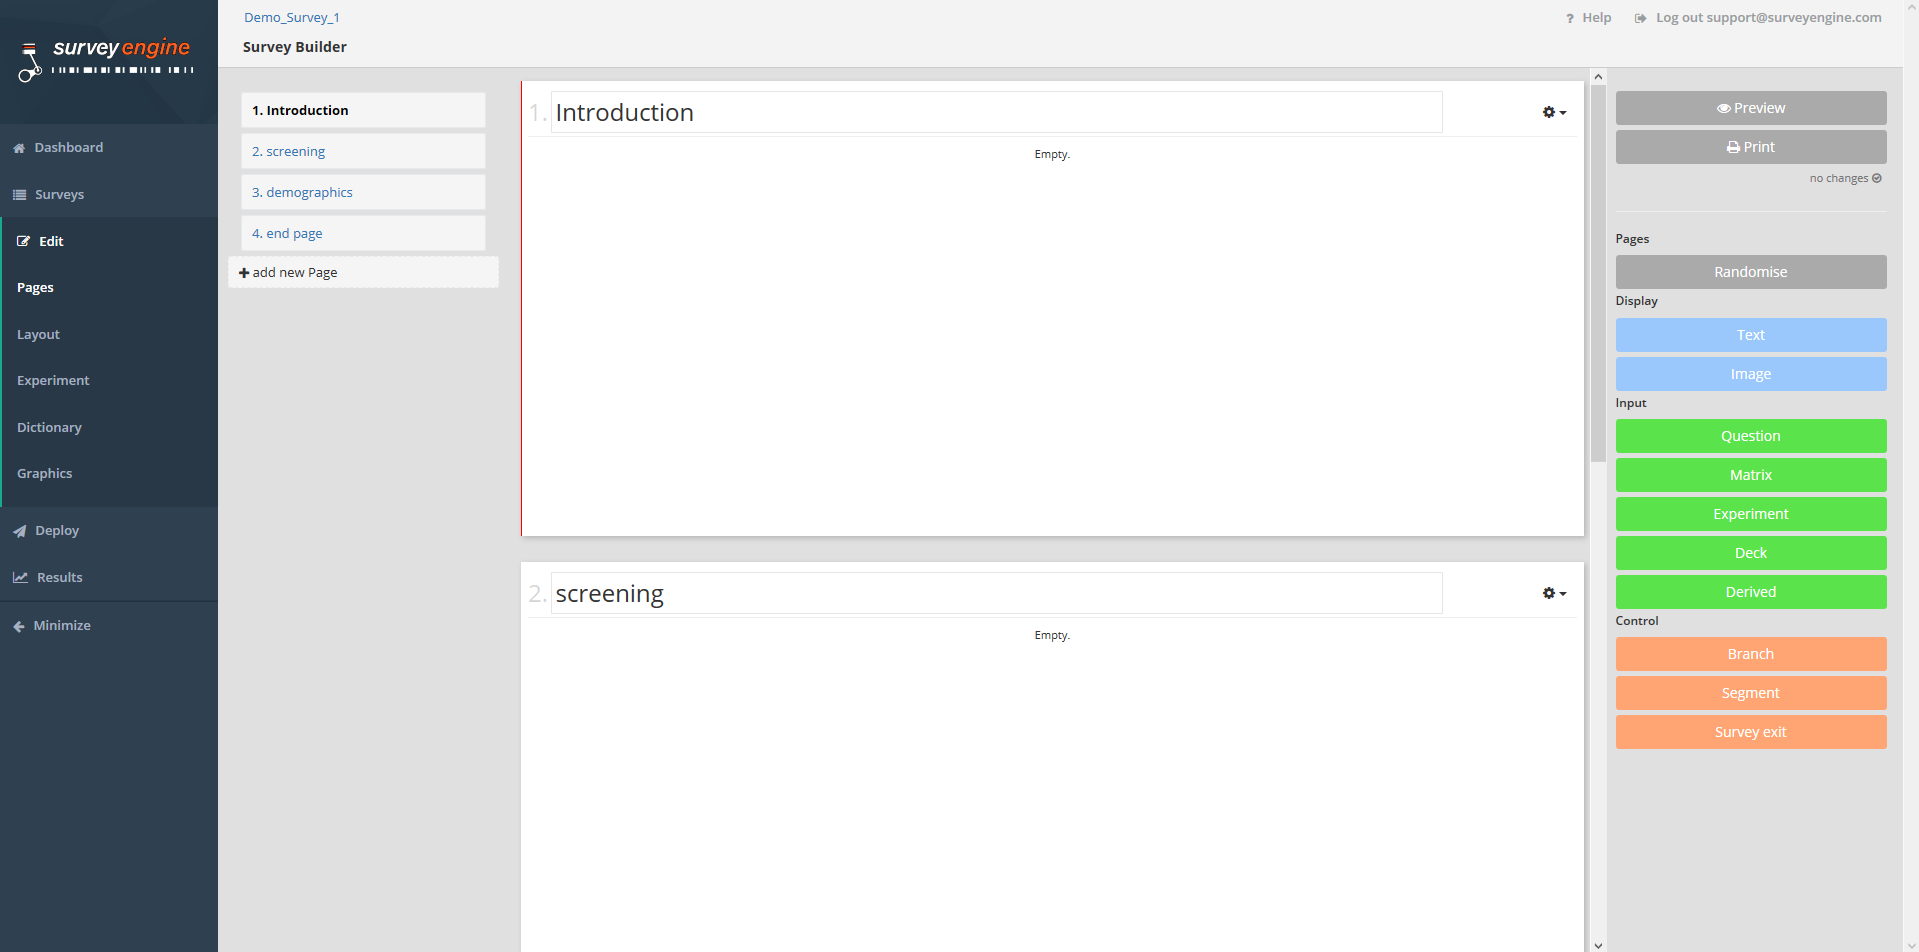Click the Dashboard home icon in sidebar

point(19,148)
